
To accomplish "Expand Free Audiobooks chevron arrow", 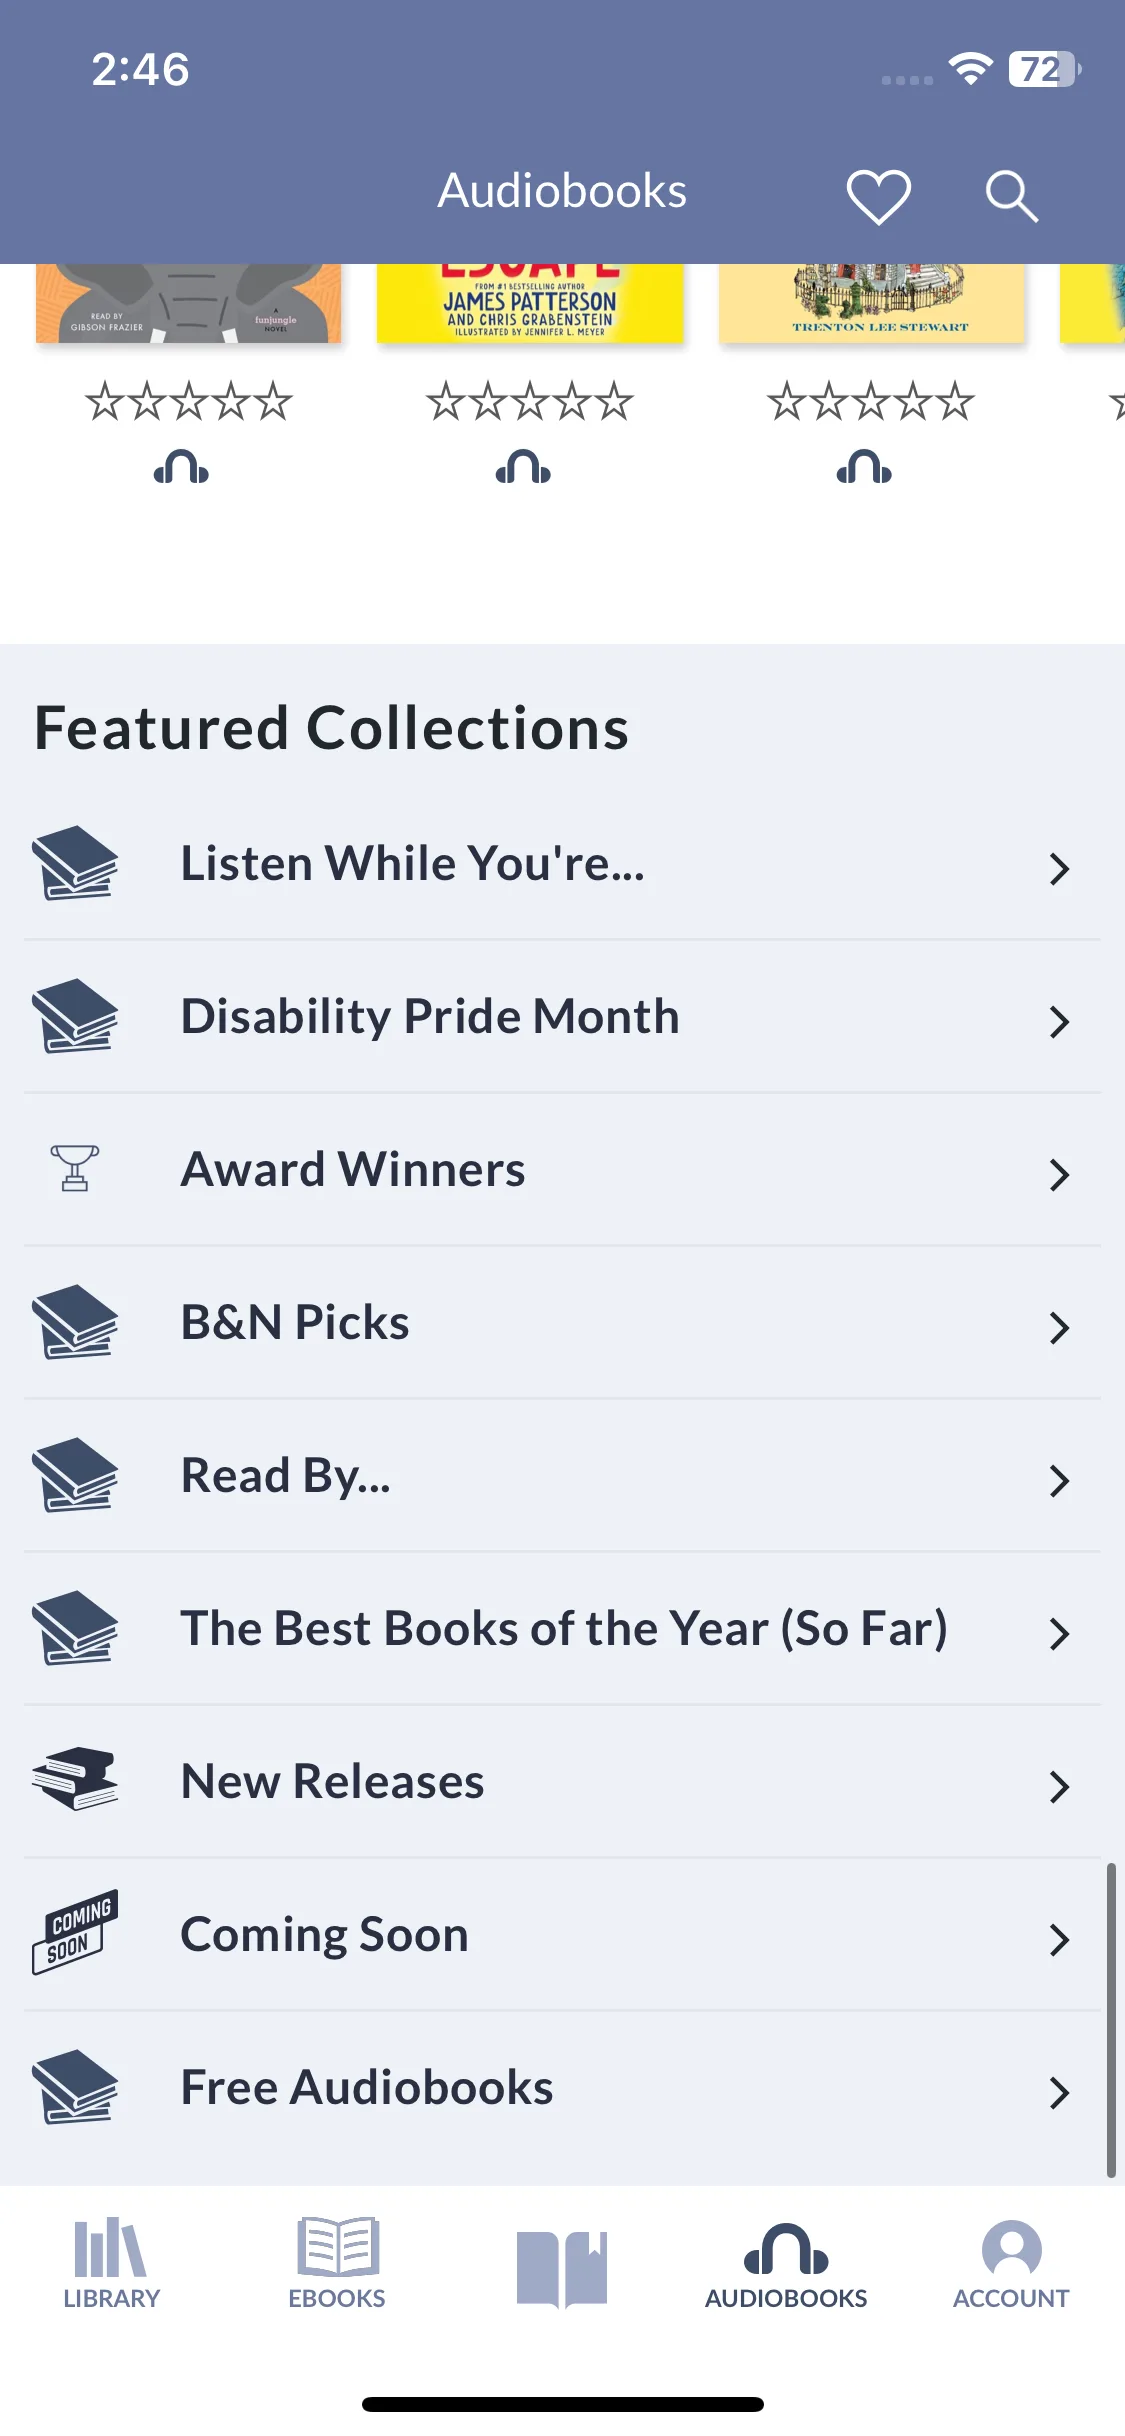I will tap(1059, 2092).
